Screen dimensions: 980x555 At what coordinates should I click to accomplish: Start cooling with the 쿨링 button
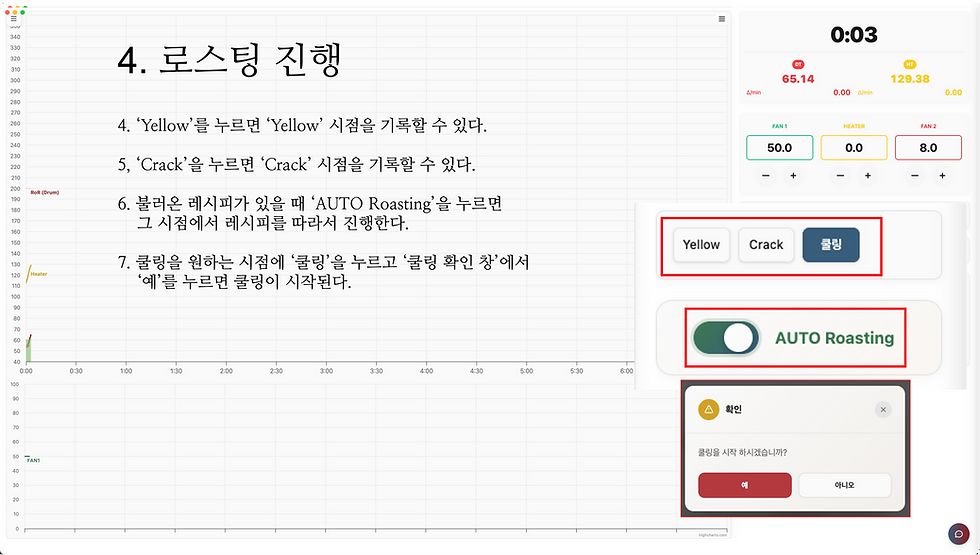tap(831, 245)
